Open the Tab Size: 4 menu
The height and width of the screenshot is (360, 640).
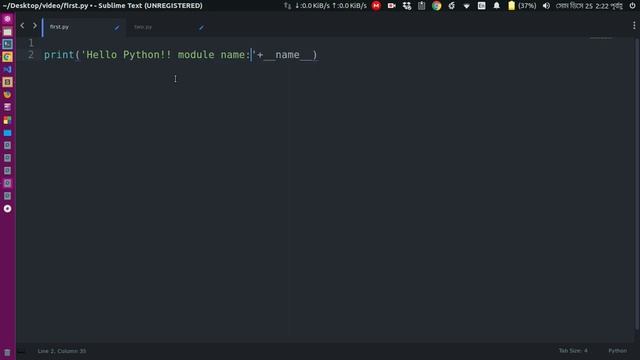pos(573,351)
